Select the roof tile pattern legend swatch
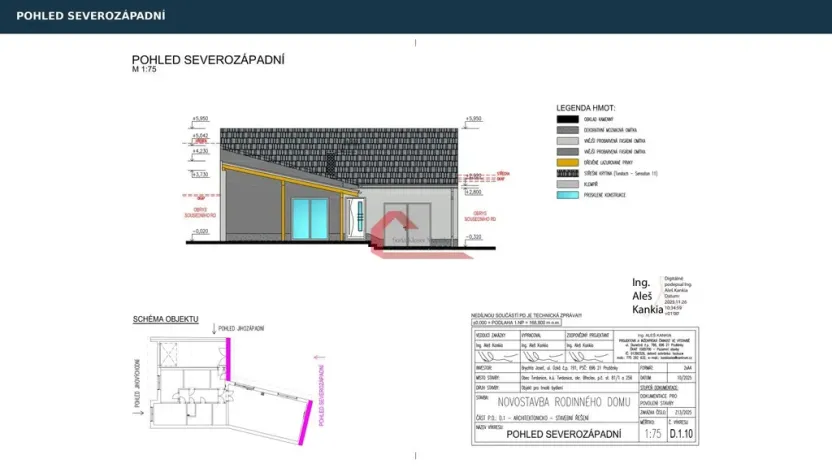832x468 pixels. pyautogui.click(x=567, y=173)
